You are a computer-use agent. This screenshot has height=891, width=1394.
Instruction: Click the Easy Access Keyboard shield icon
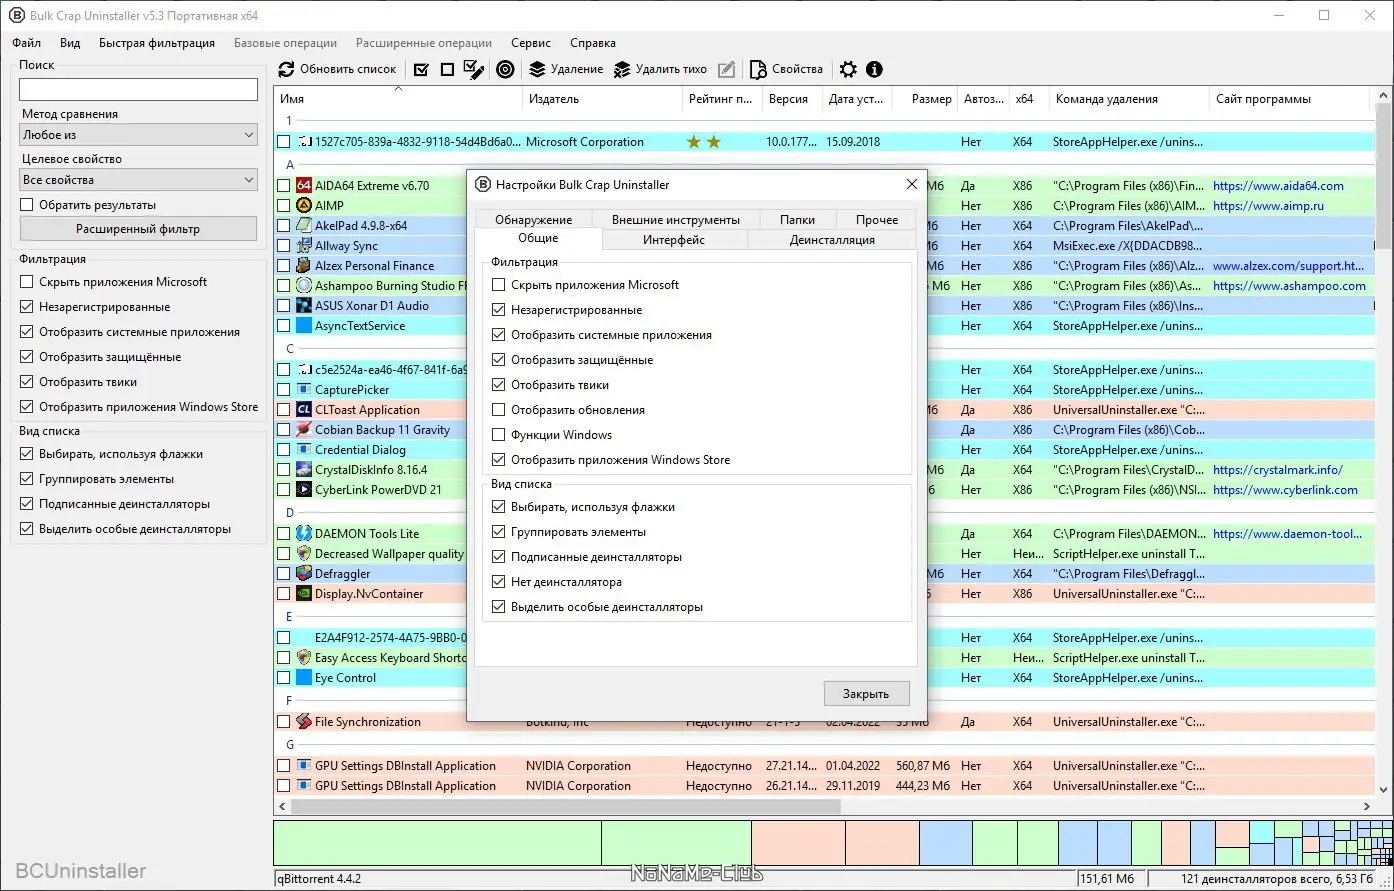click(304, 658)
